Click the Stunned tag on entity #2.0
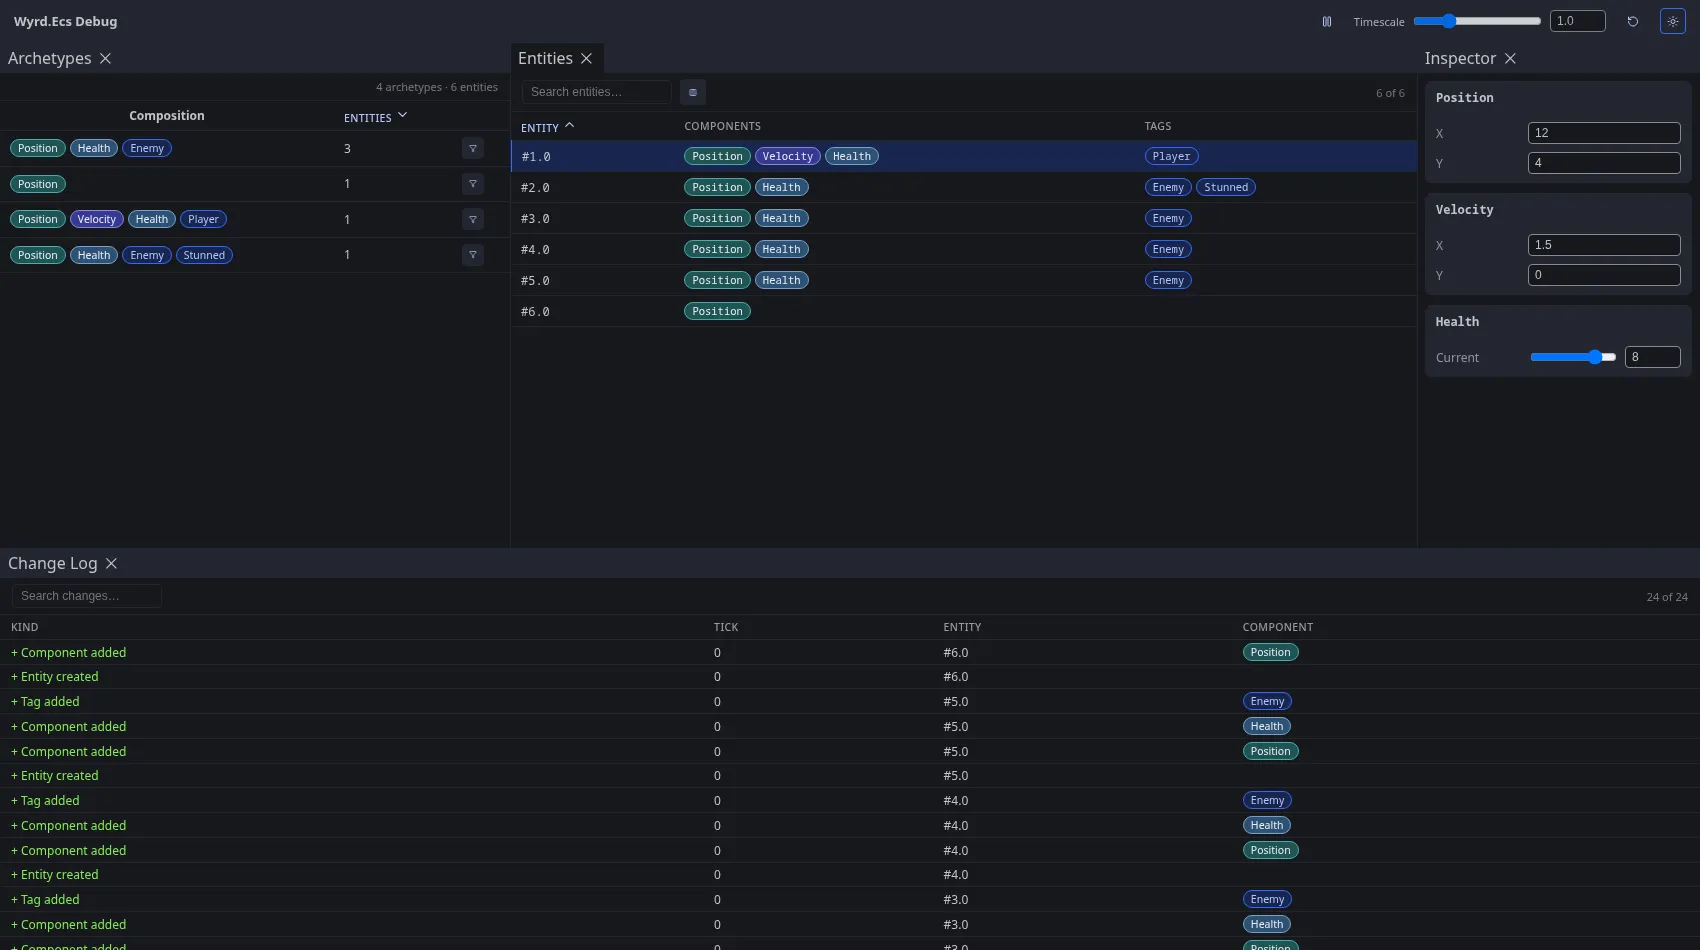The height and width of the screenshot is (950, 1700). coord(1226,187)
